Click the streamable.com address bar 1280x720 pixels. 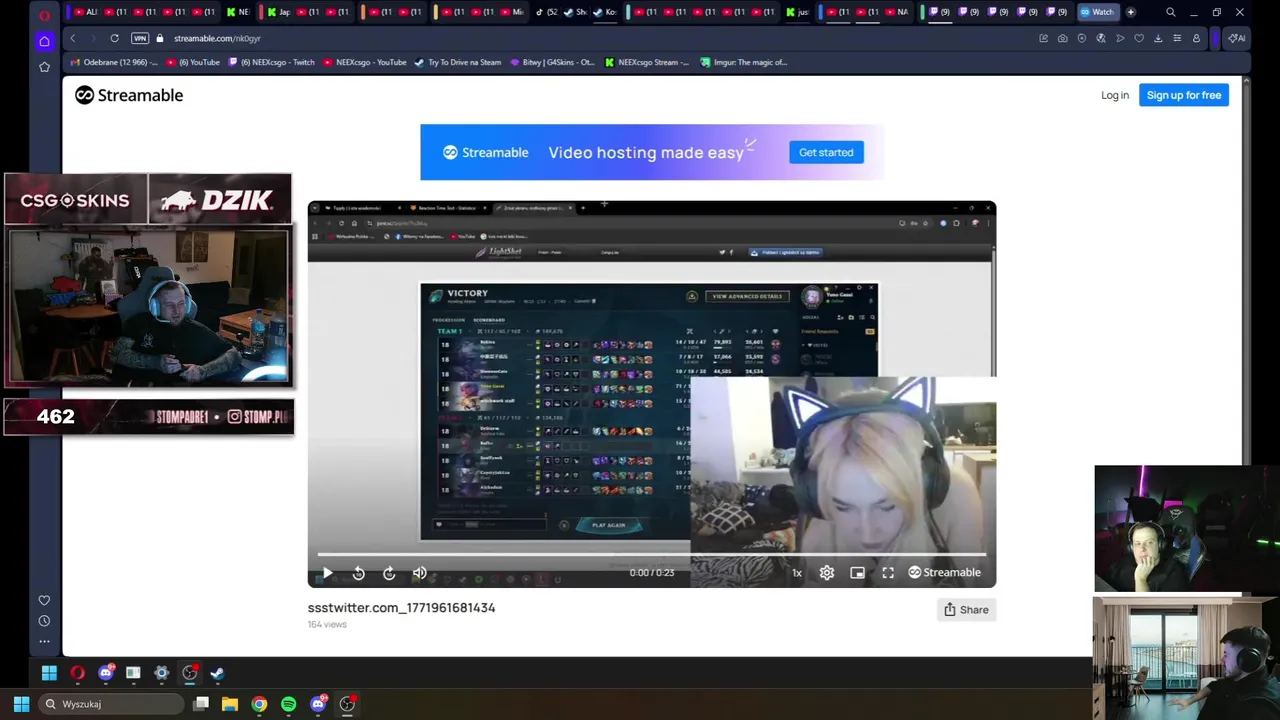[217, 38]
